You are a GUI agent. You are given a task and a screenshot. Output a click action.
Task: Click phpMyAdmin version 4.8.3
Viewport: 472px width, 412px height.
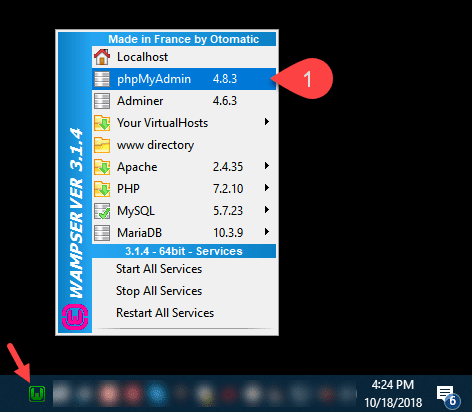point(225,79)
